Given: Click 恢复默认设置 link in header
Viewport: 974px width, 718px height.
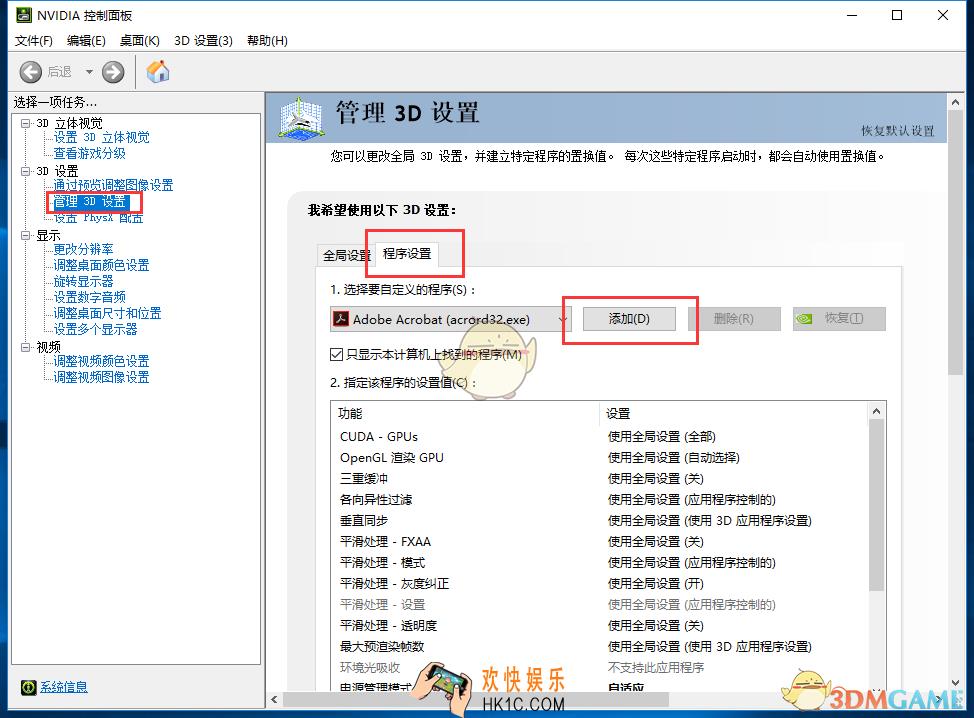Looking at the screenshot, I should 898,130.
